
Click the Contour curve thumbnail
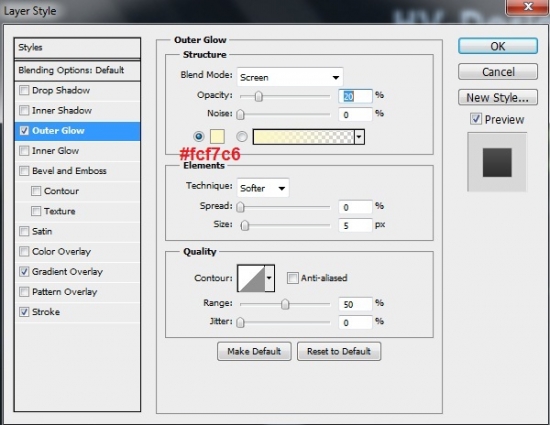tap(251, 278)
